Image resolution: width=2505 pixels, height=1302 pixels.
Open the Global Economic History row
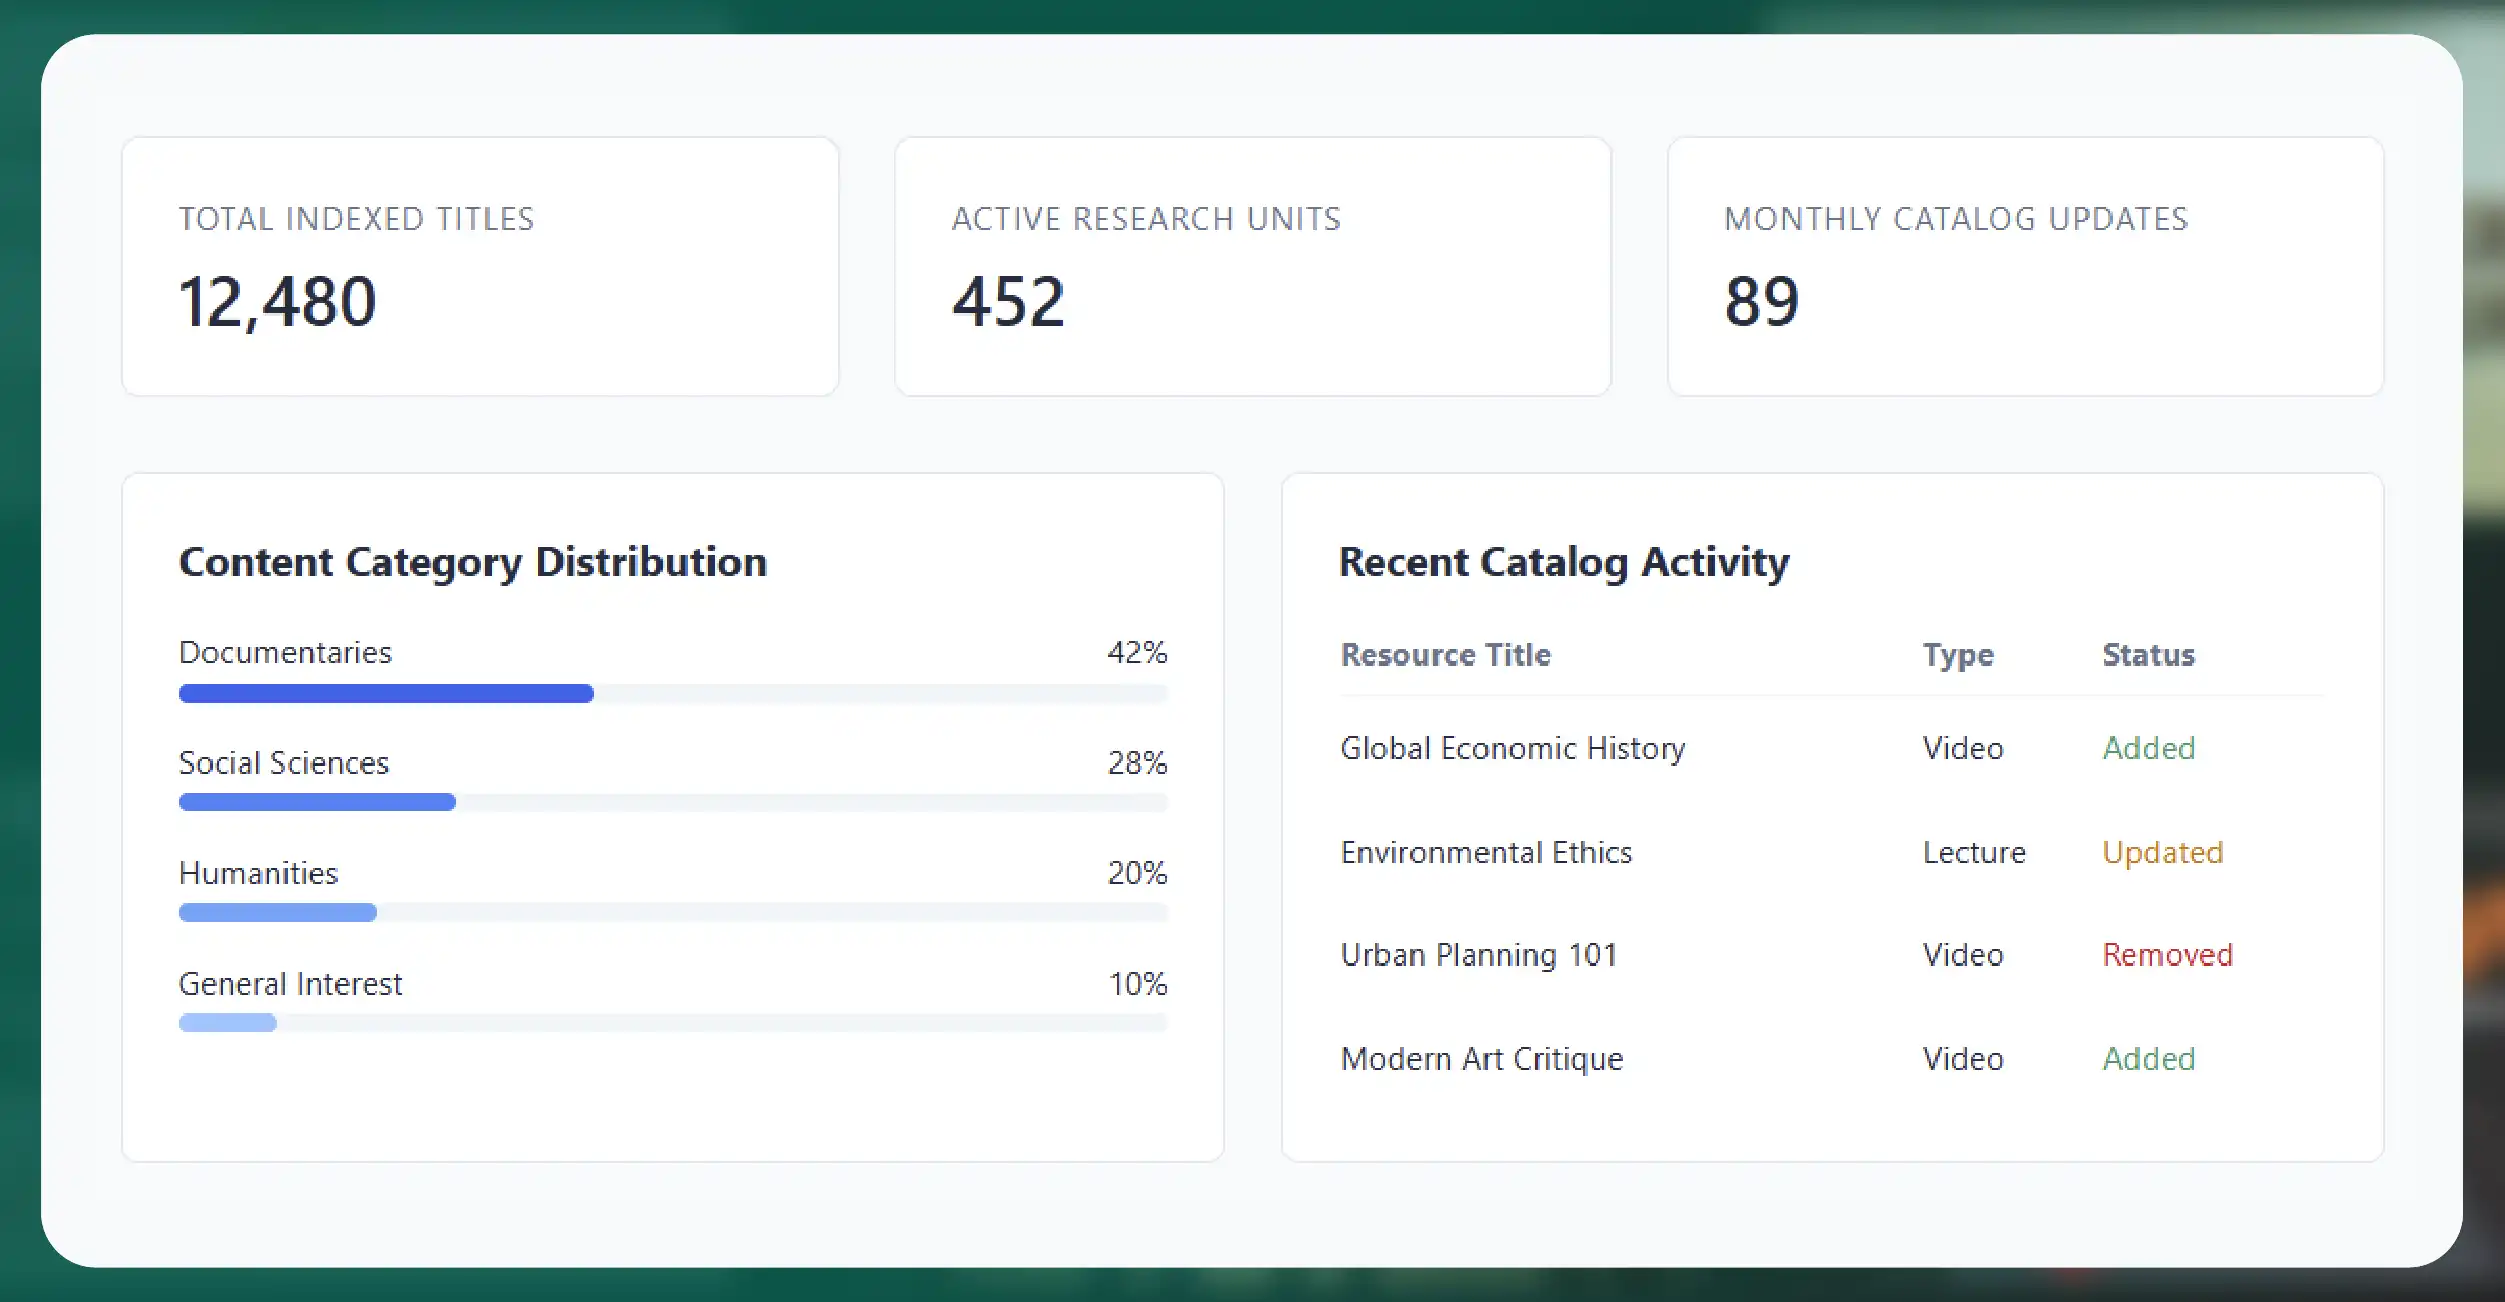tap(1832, 748)
